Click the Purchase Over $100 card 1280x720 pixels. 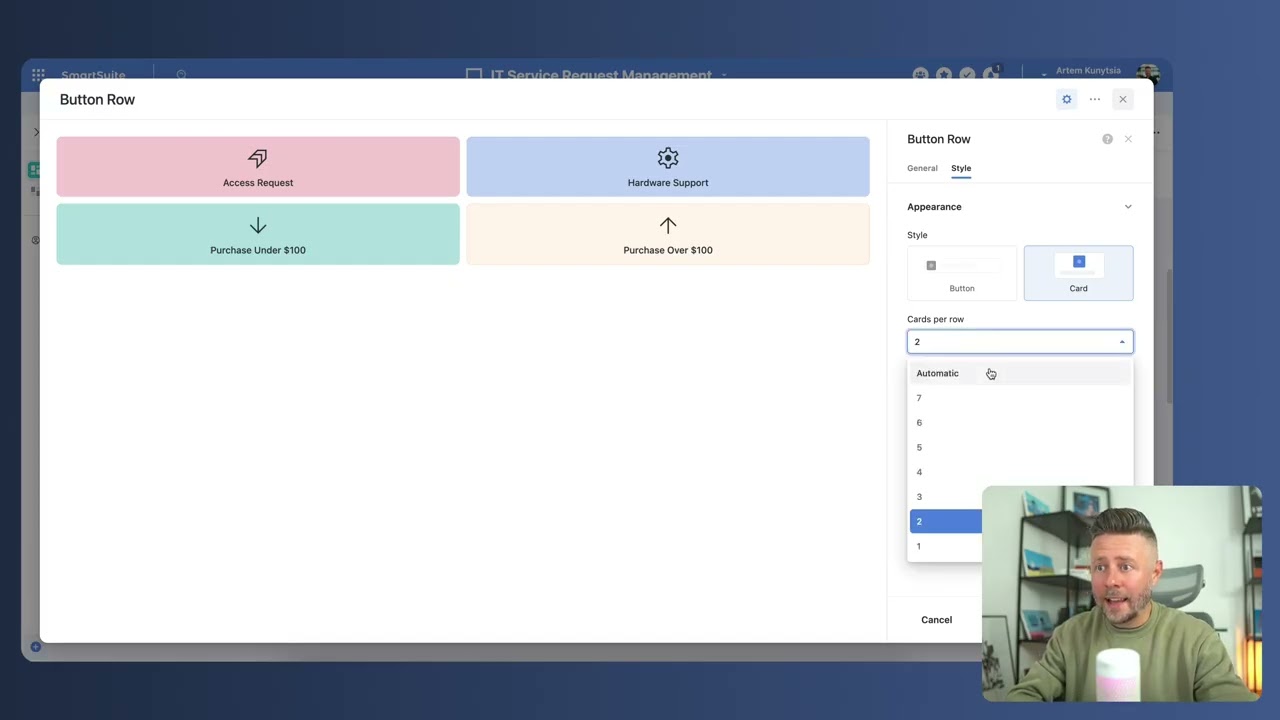(x=668, y=234)
